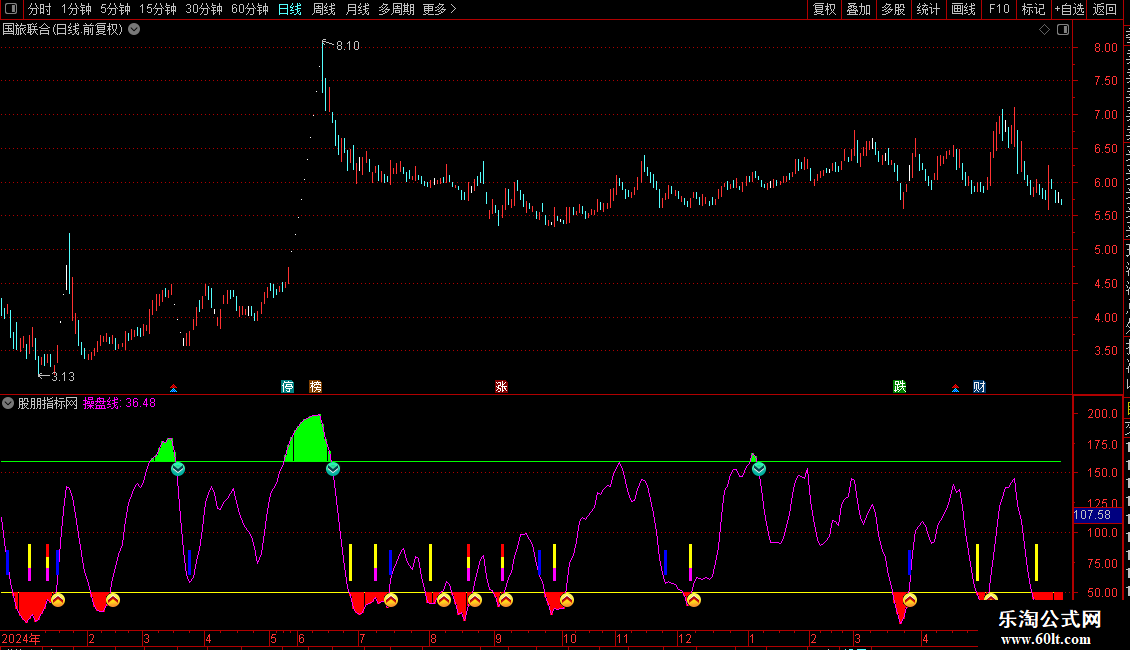Click the 标记 mark button
Viewport: 1130px width, 650px height.
coord(1033,9)
